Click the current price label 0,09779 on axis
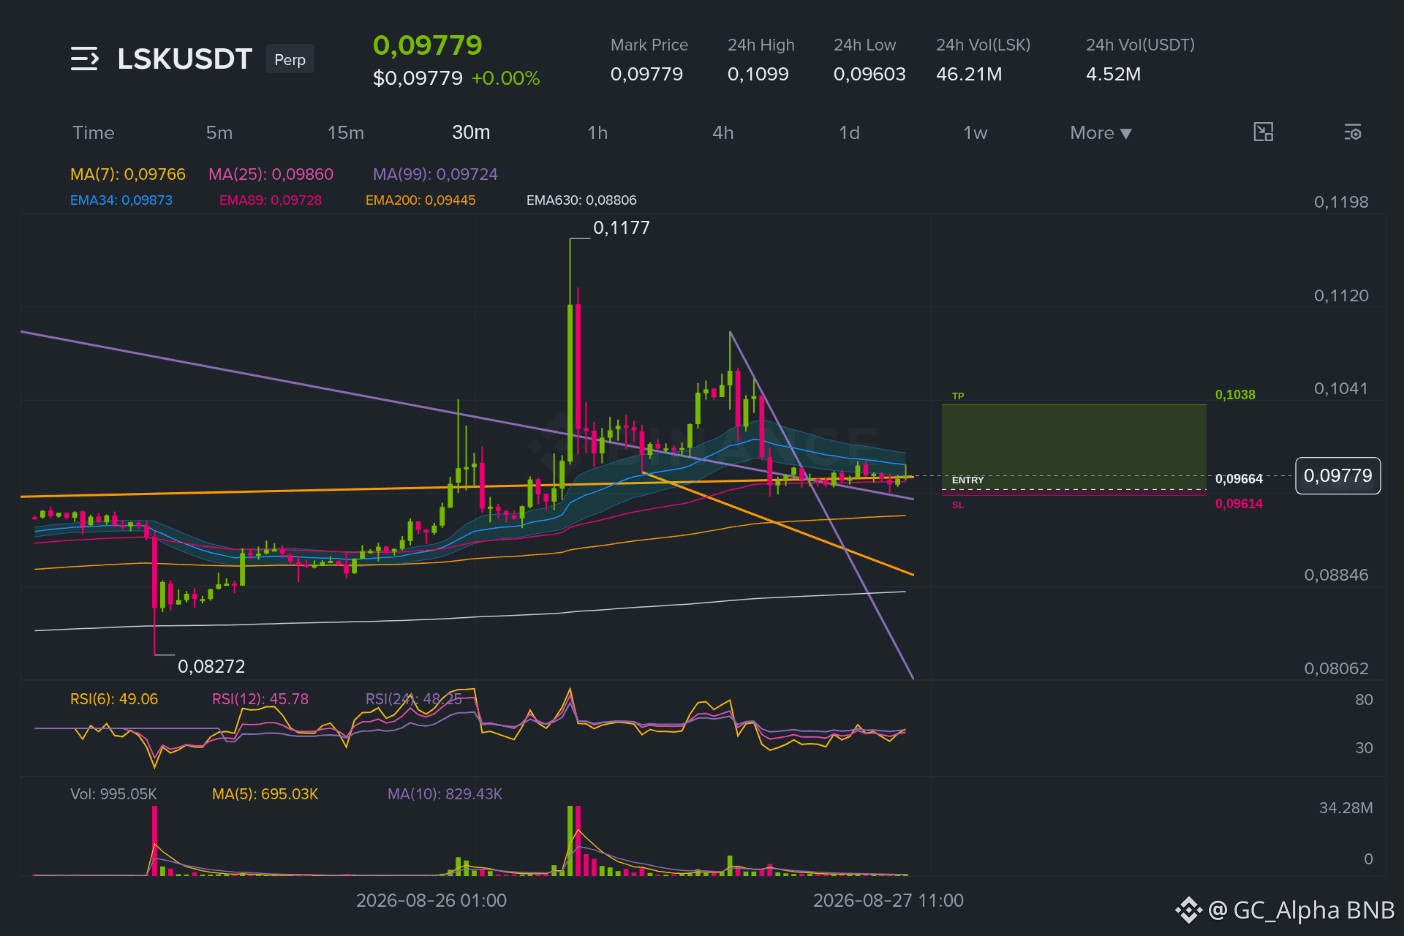 click(x=1338, y=476)
